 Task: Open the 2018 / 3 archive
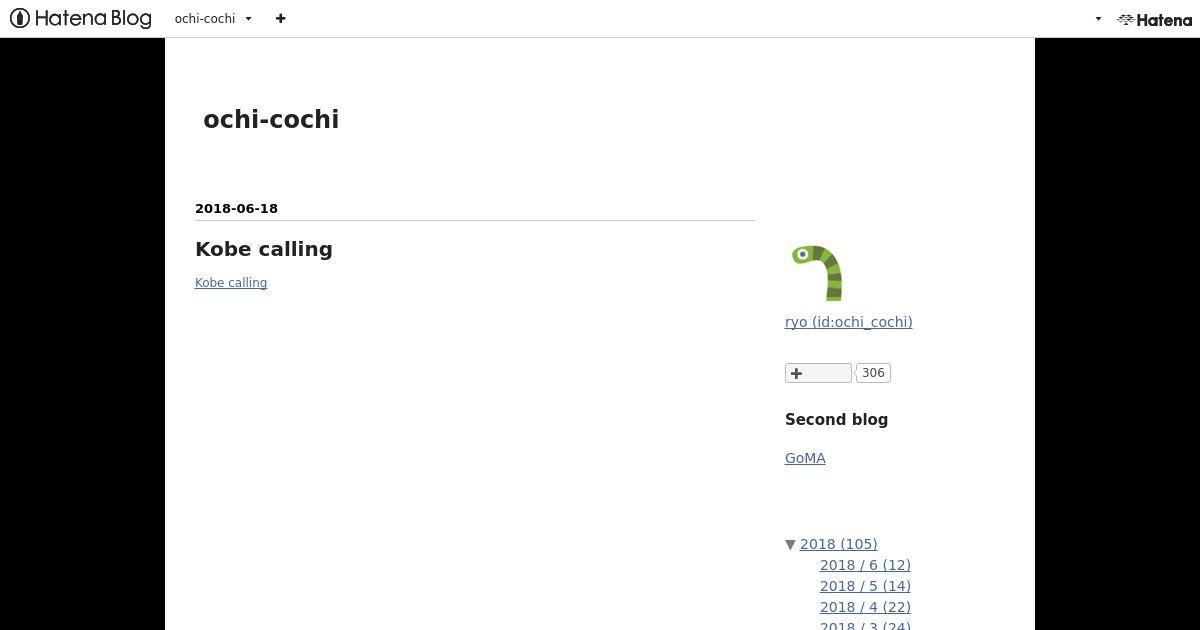tap(865, 625)
